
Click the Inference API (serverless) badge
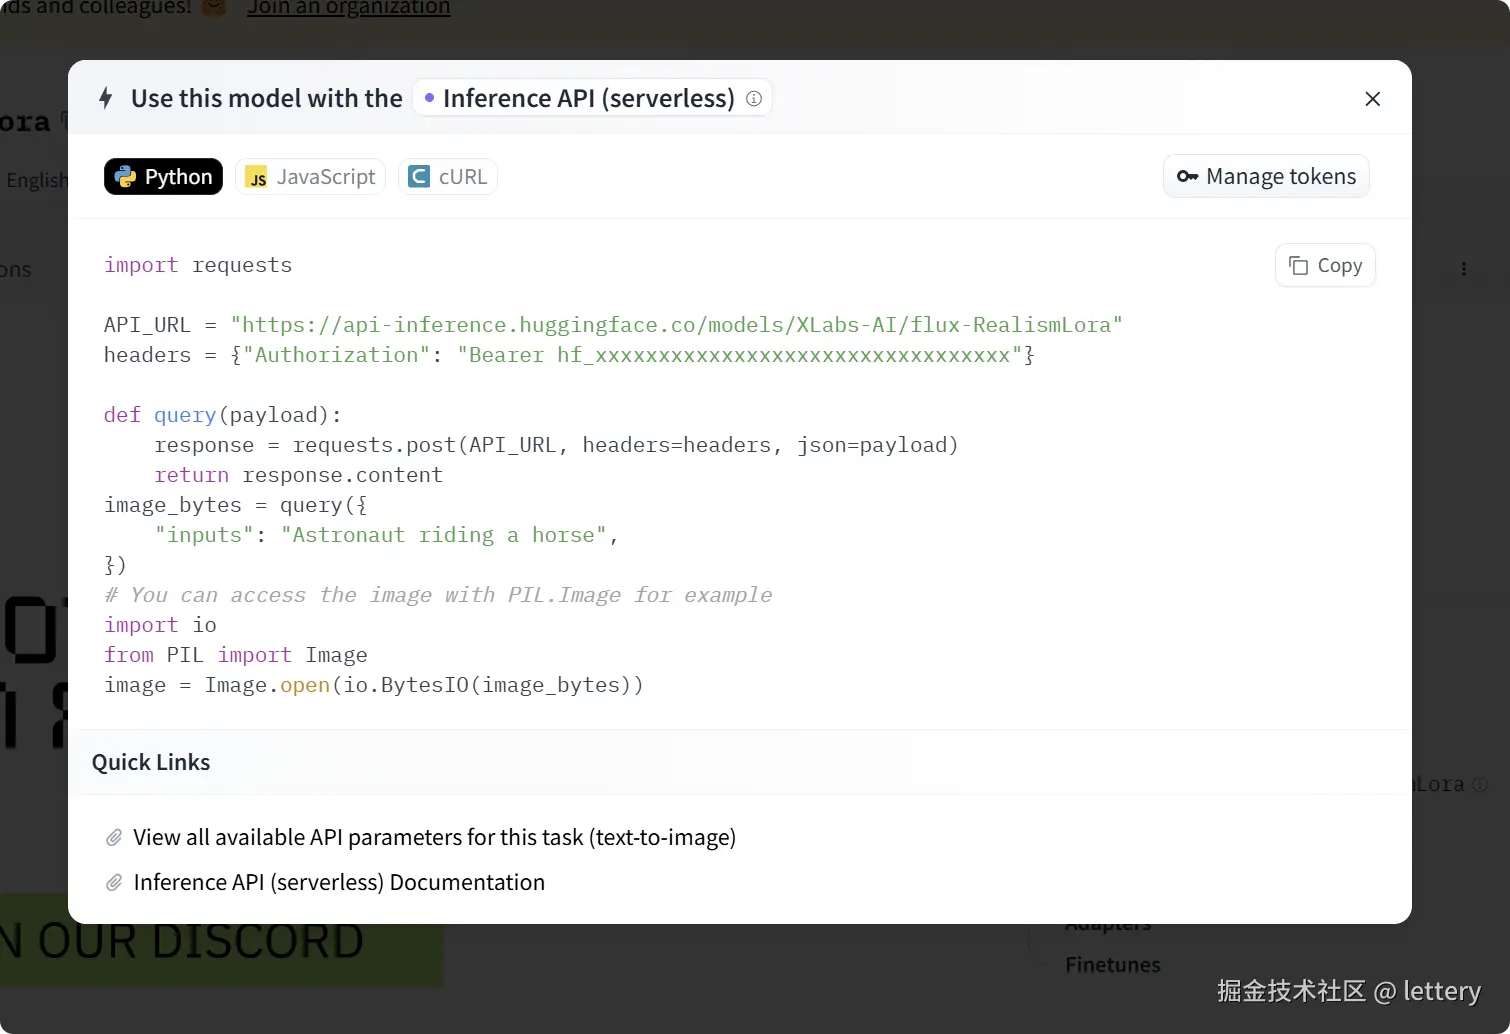pos(588,98)
